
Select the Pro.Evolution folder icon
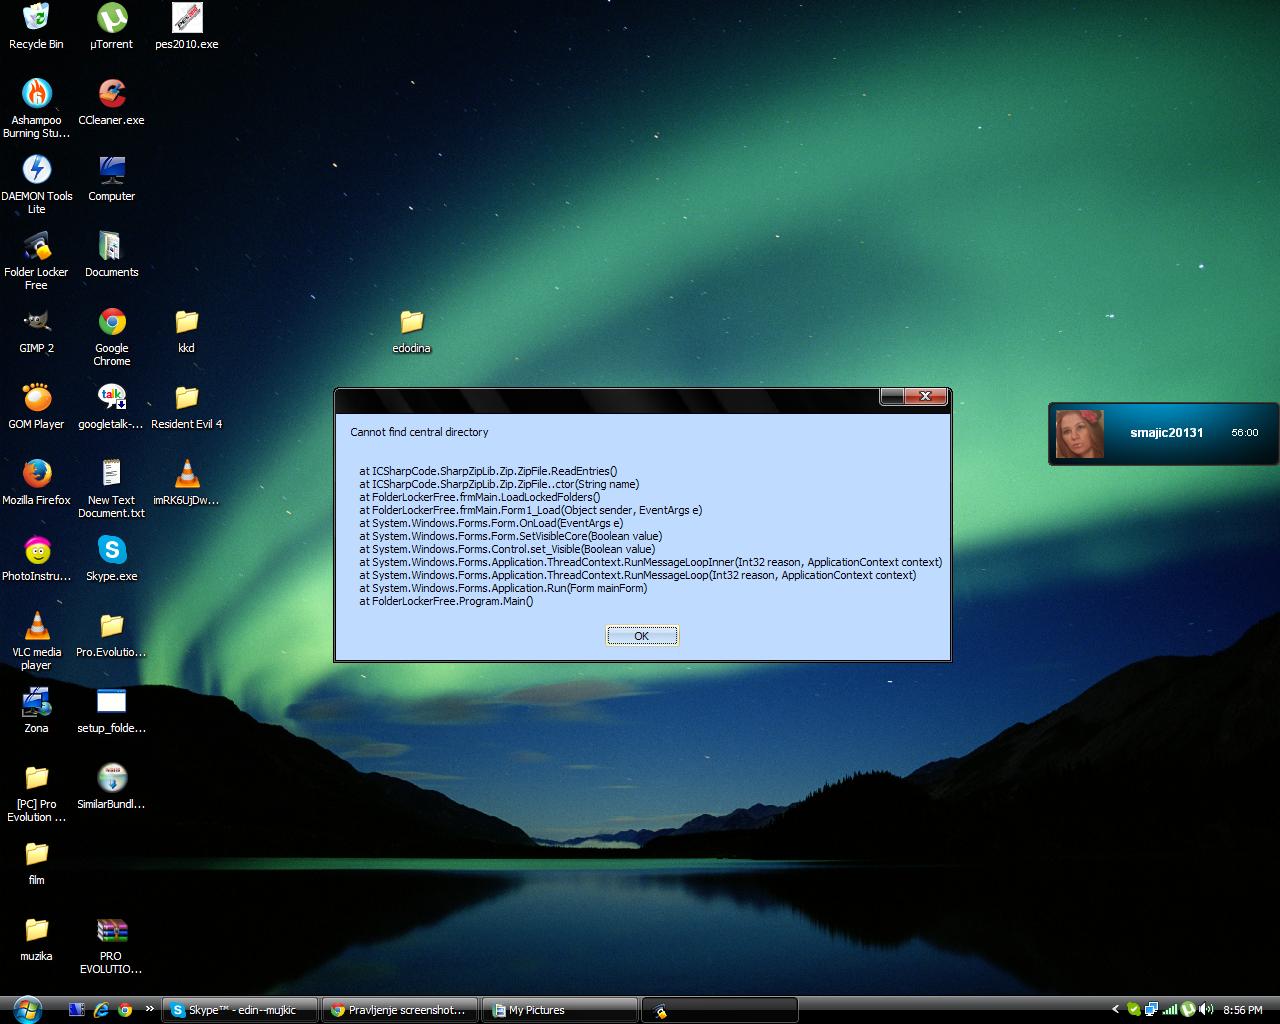[112, 635]
